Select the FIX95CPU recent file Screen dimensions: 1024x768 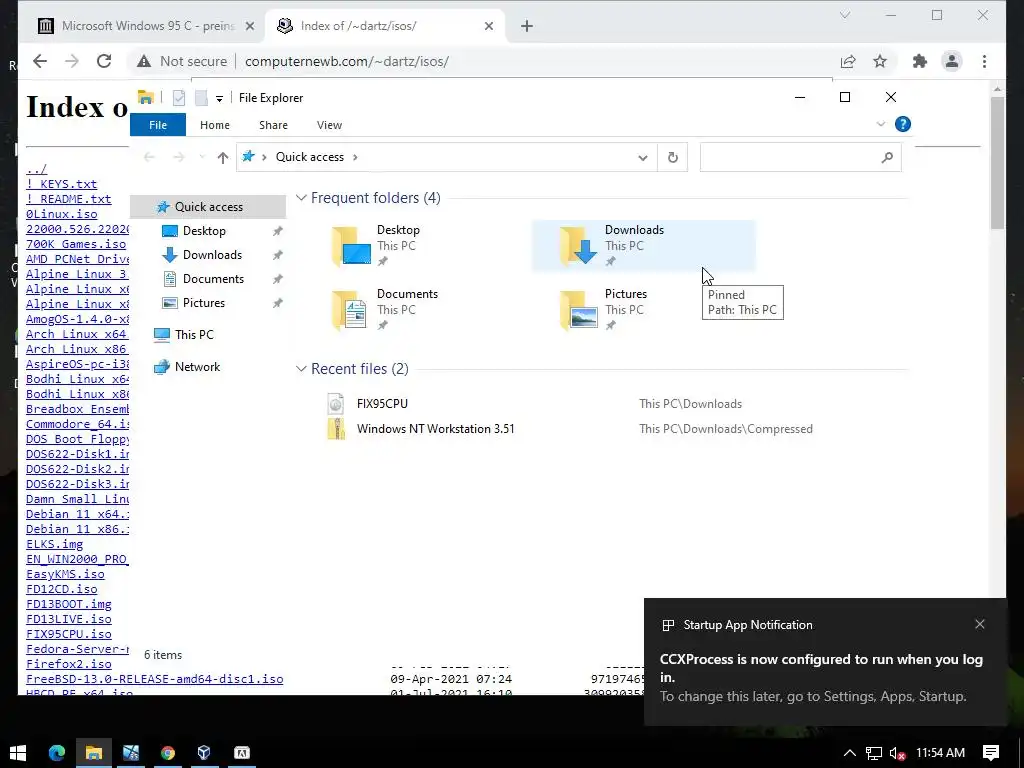pos(382,404)
